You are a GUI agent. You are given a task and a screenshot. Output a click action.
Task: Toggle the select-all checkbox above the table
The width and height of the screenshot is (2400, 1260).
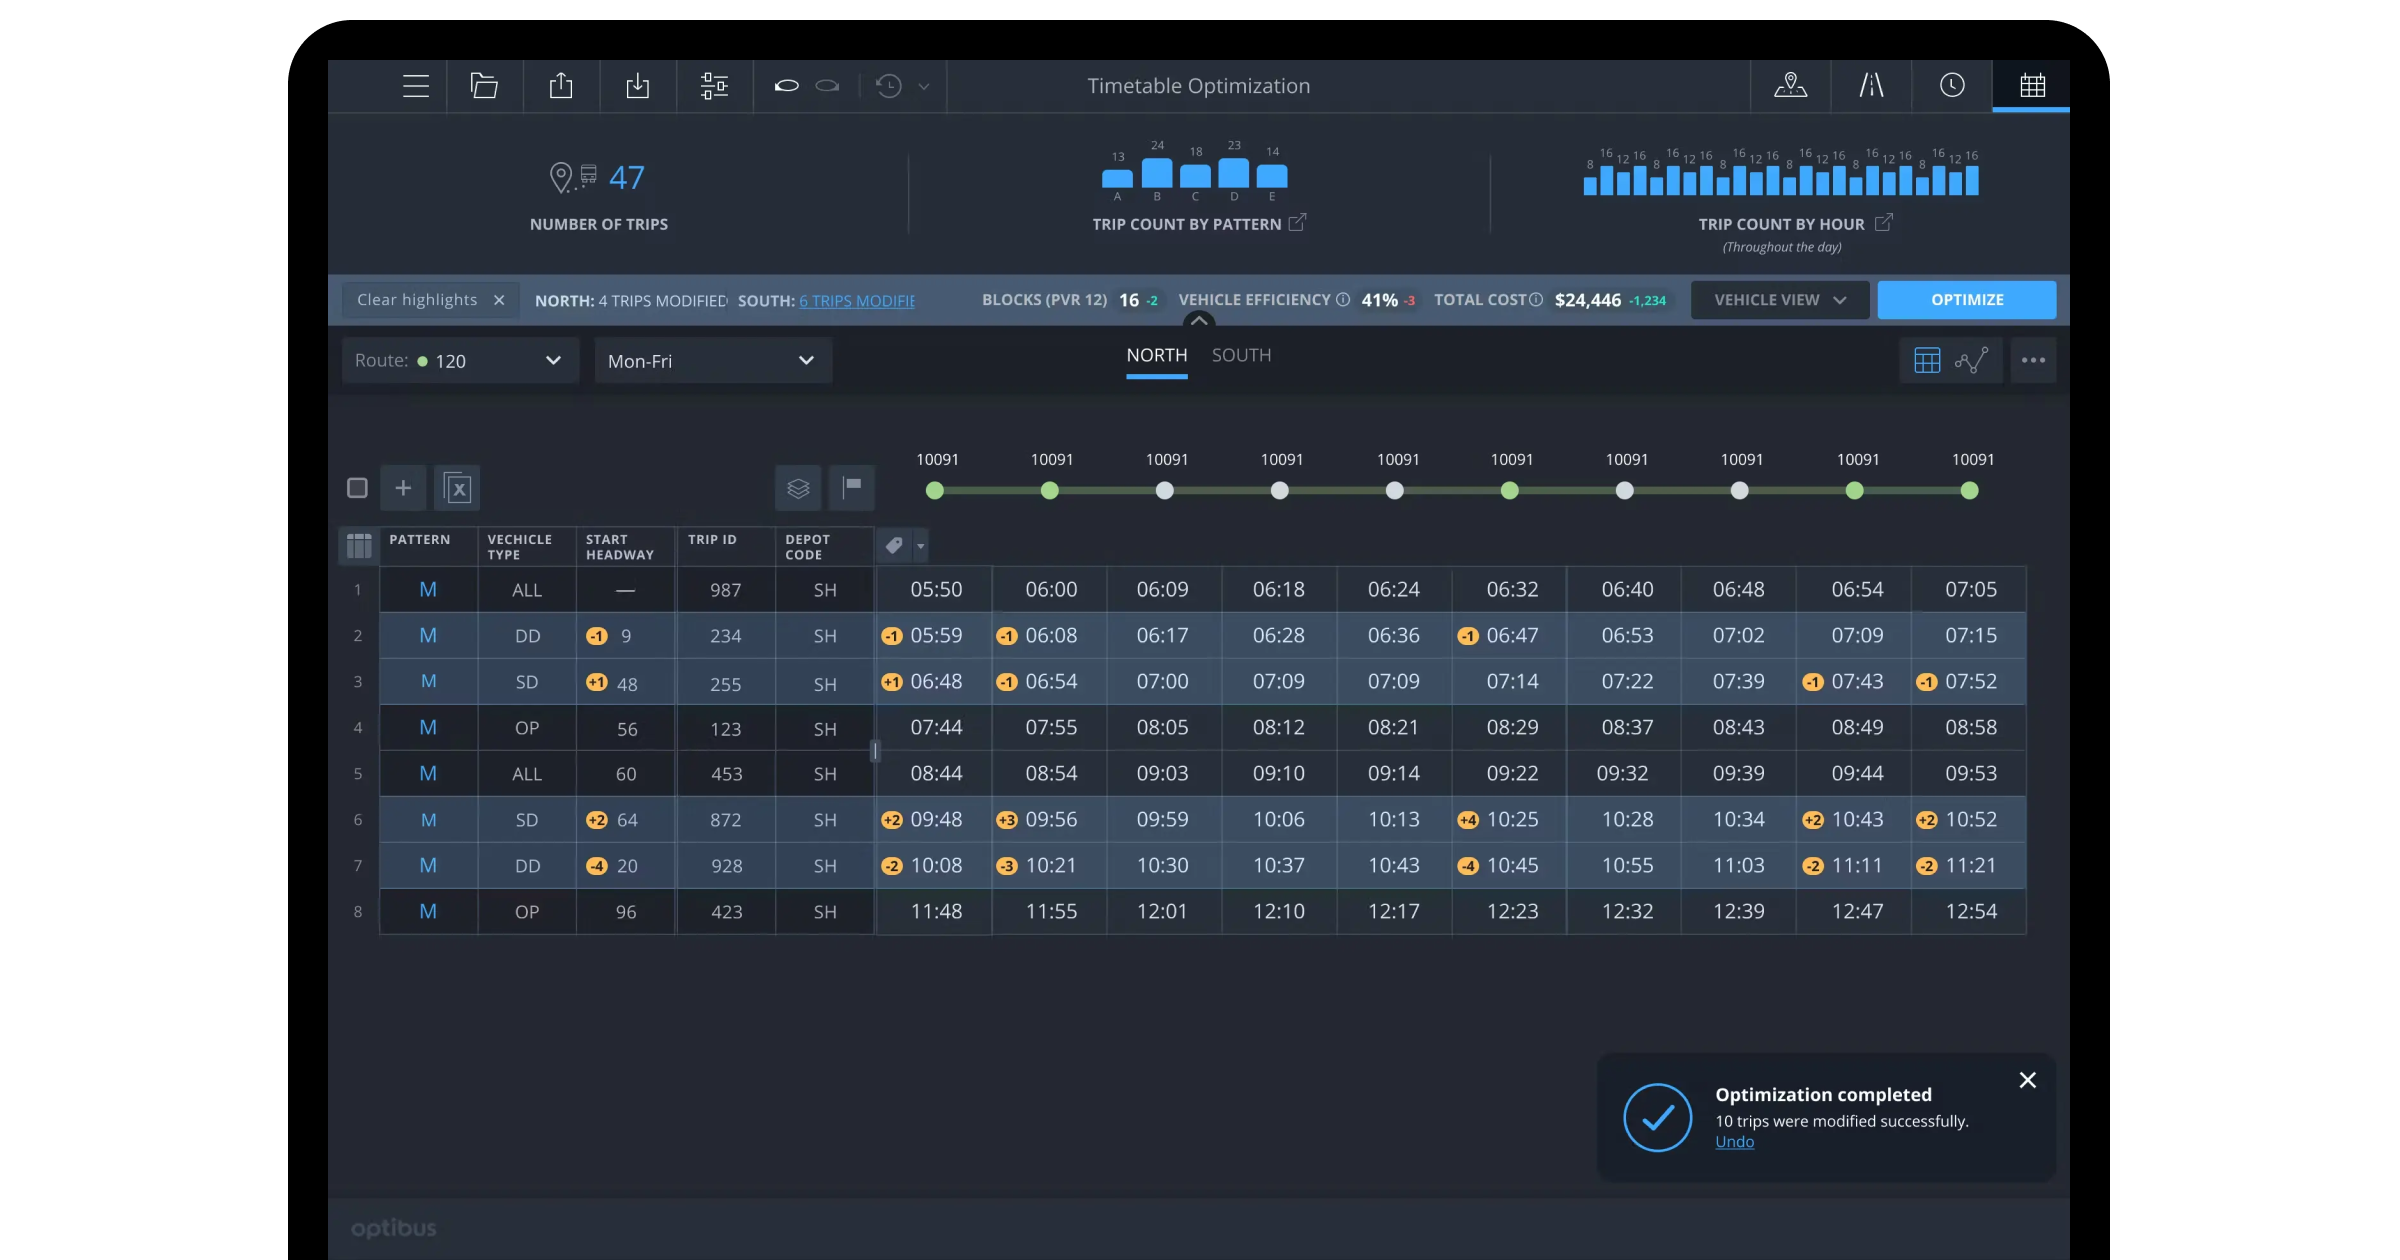pyautogui.click(x=357, y=488)
